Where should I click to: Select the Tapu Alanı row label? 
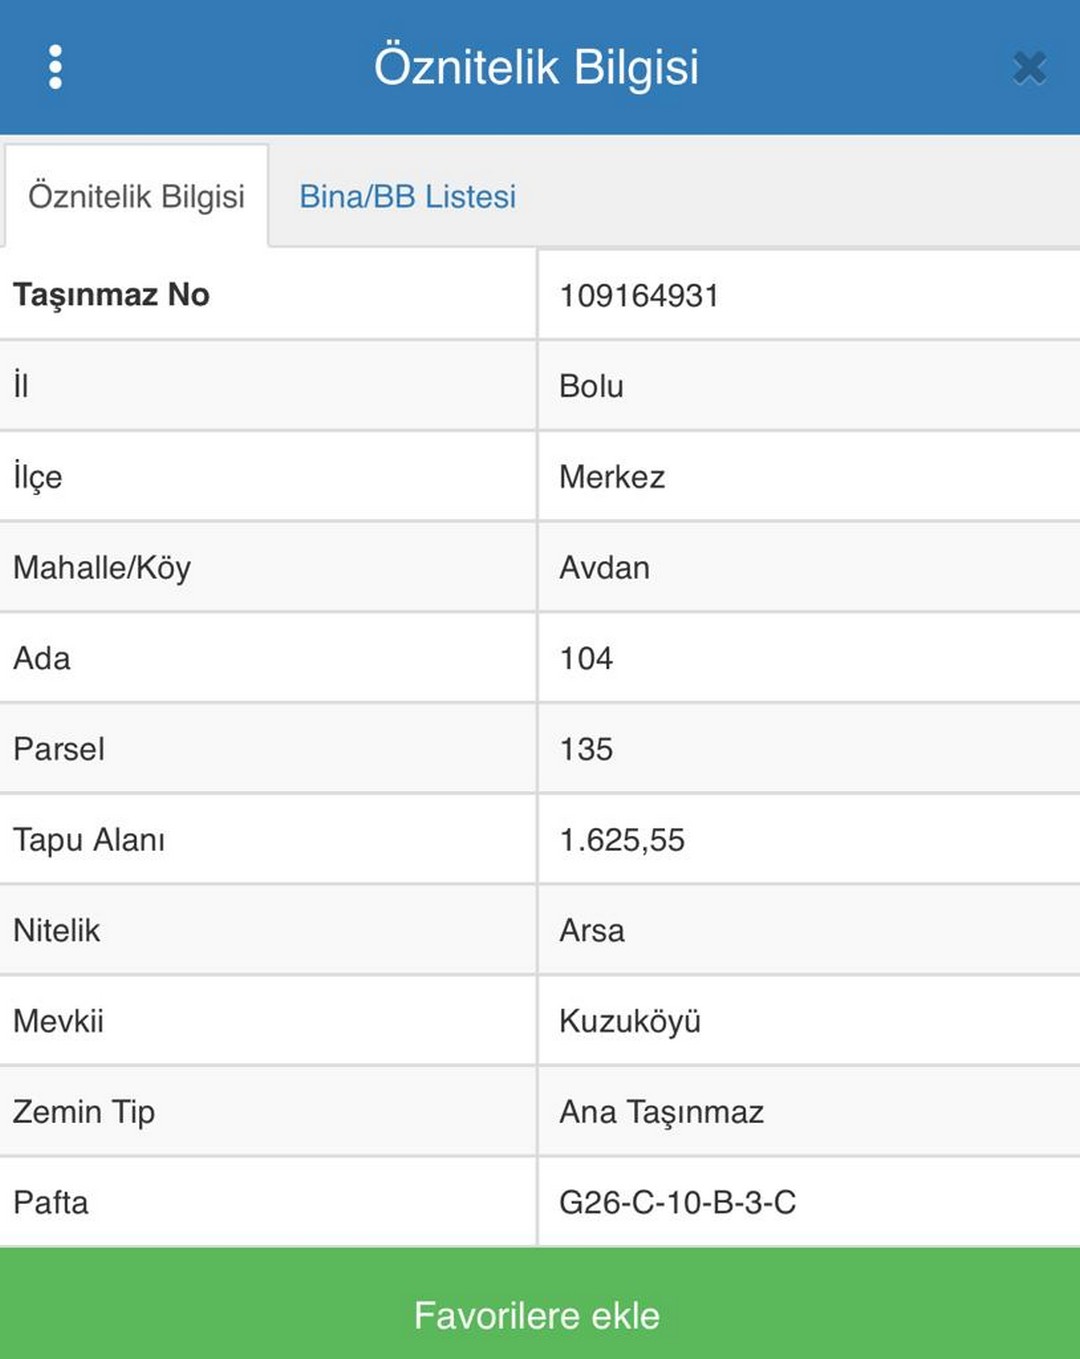click(89, 840)
